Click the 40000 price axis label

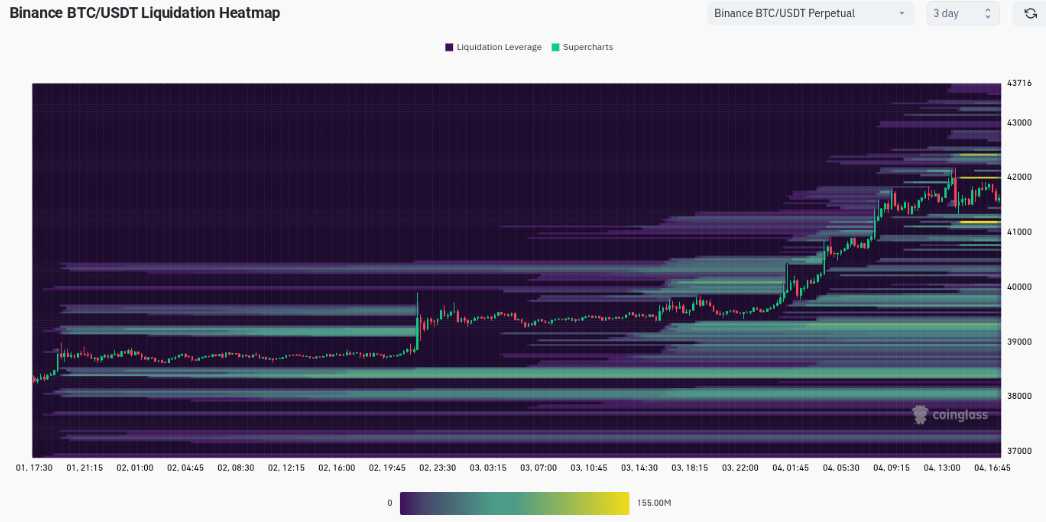1019,287
